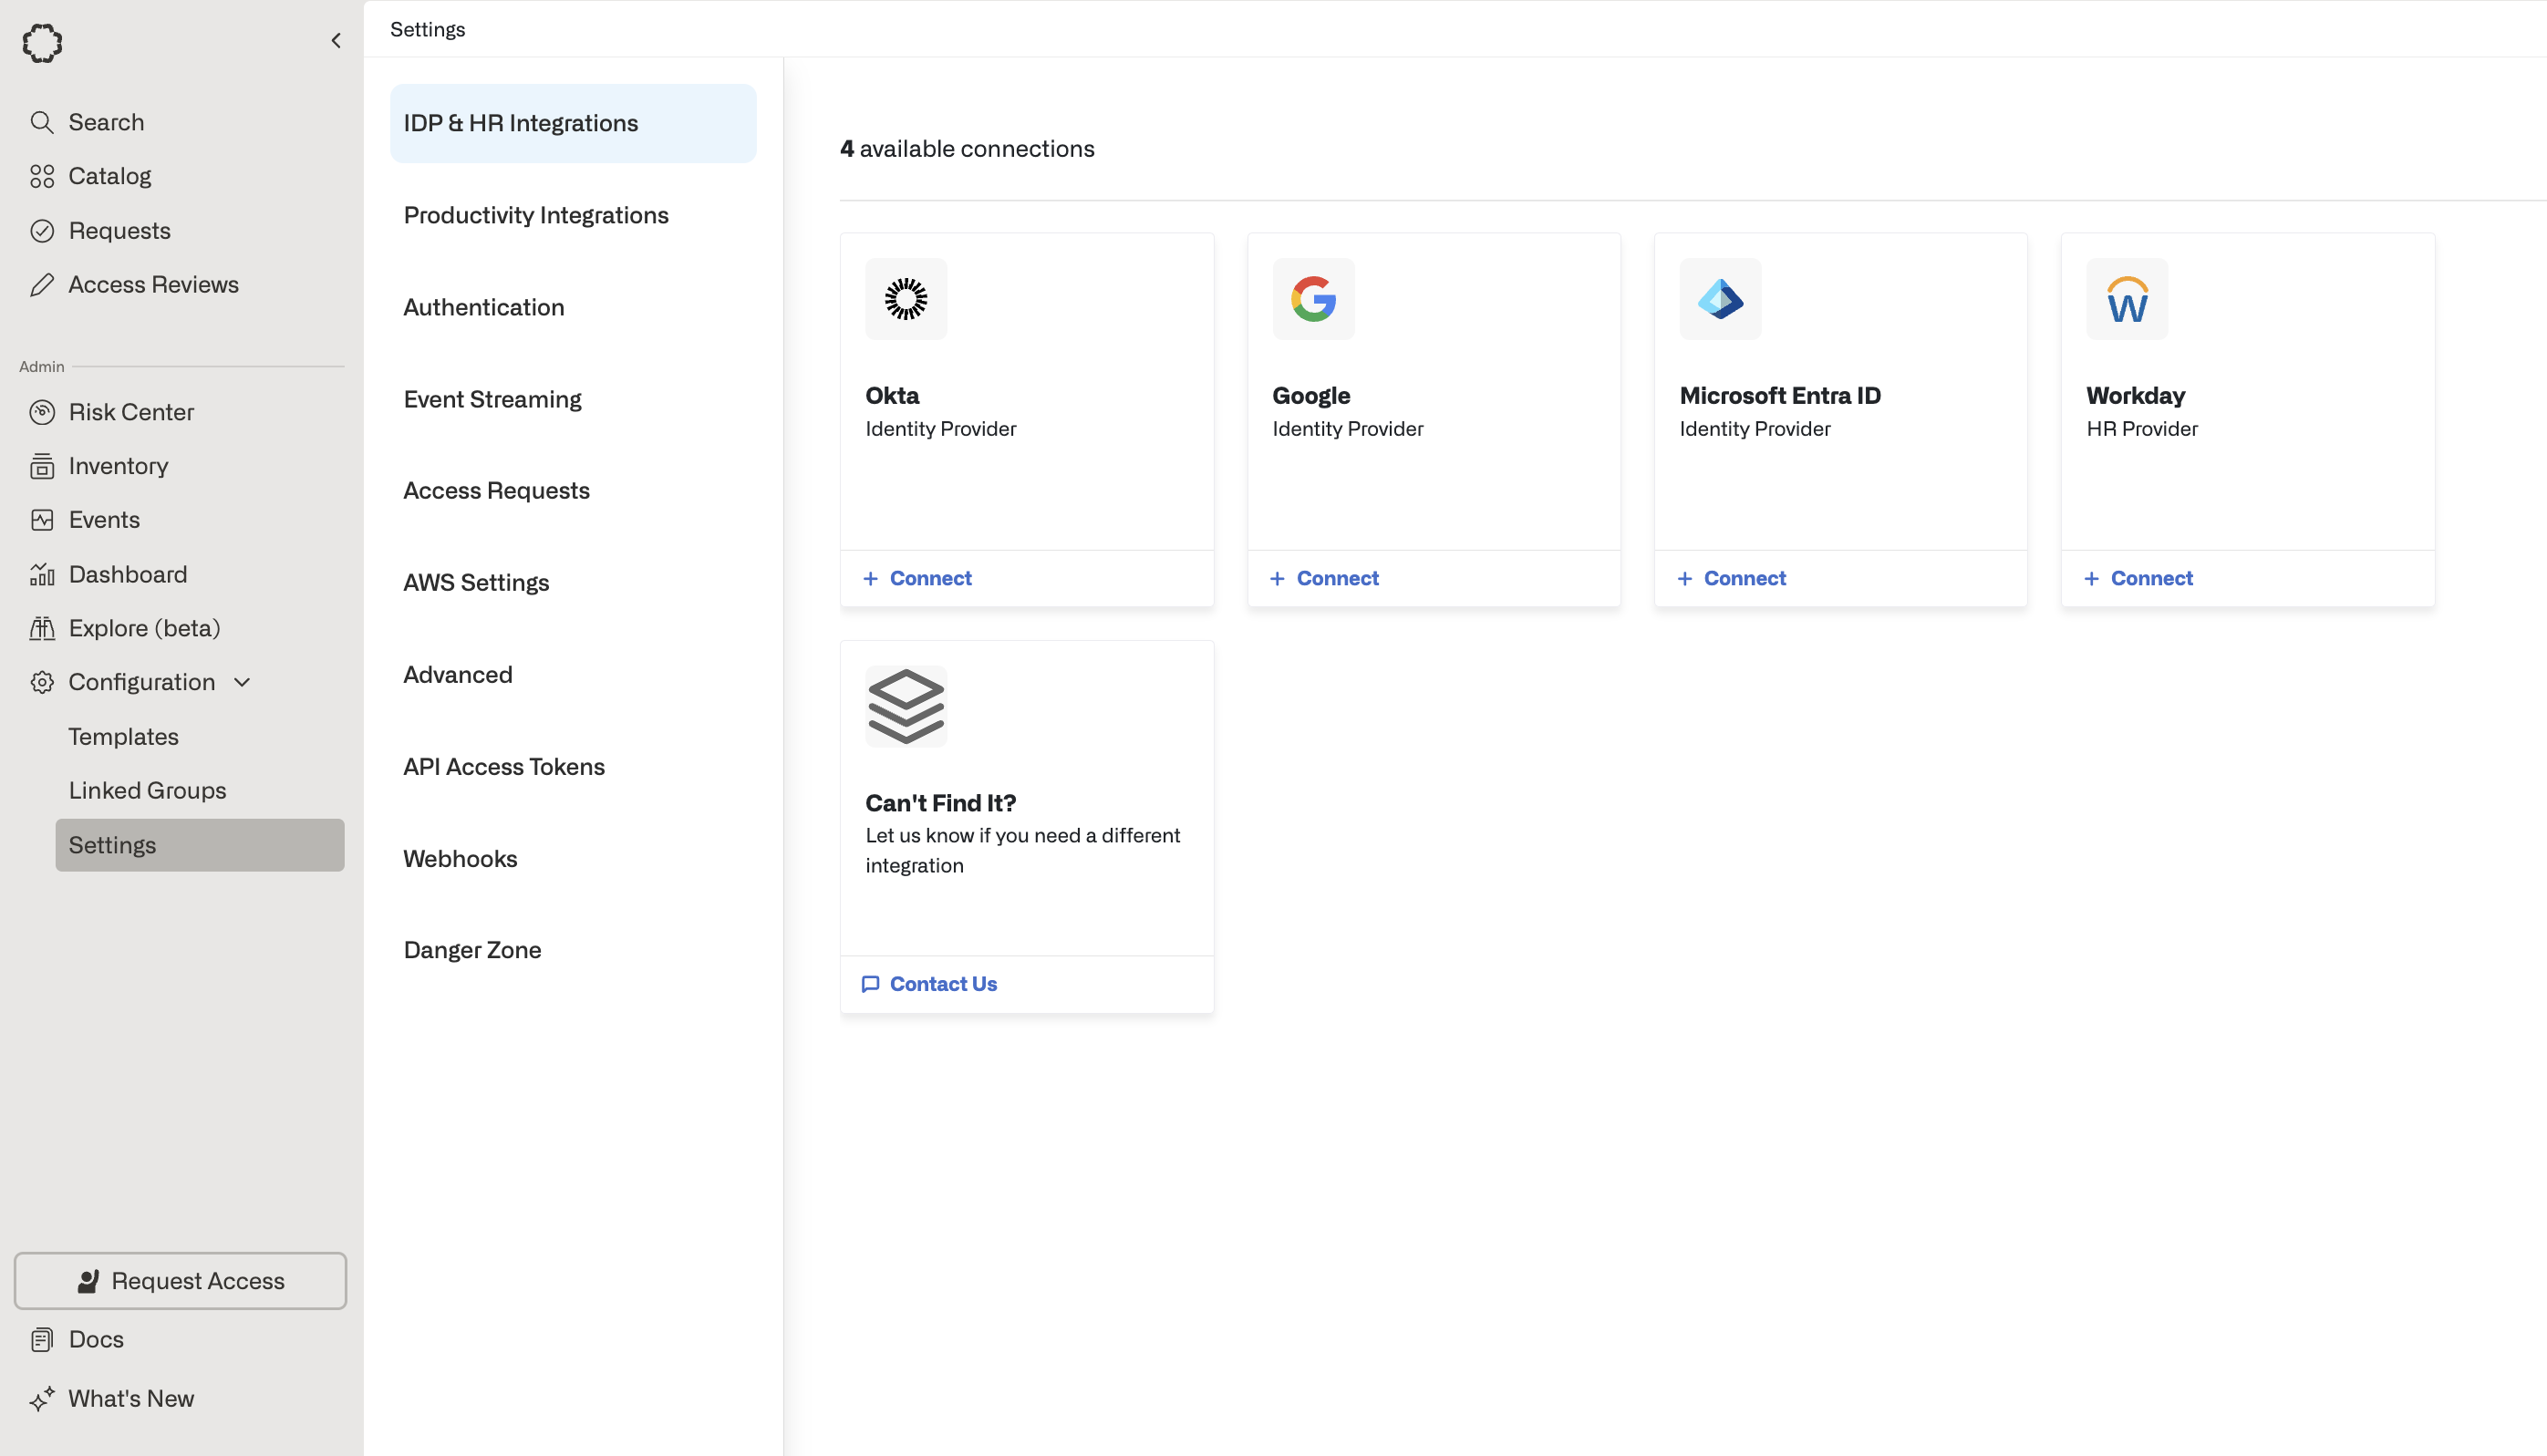The image size is (2547, 1456).
Task: Click the Contact Us link
Action: point(930,984)
